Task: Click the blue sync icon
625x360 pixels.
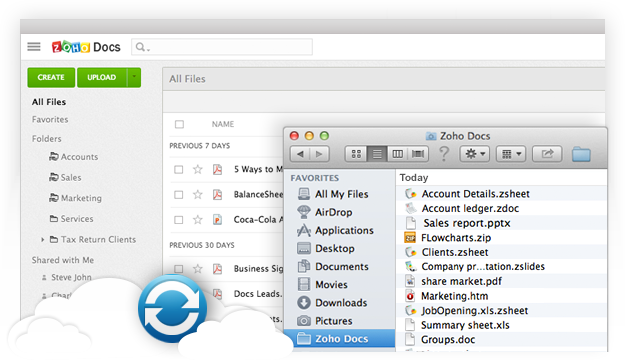Action: (173, 308)
